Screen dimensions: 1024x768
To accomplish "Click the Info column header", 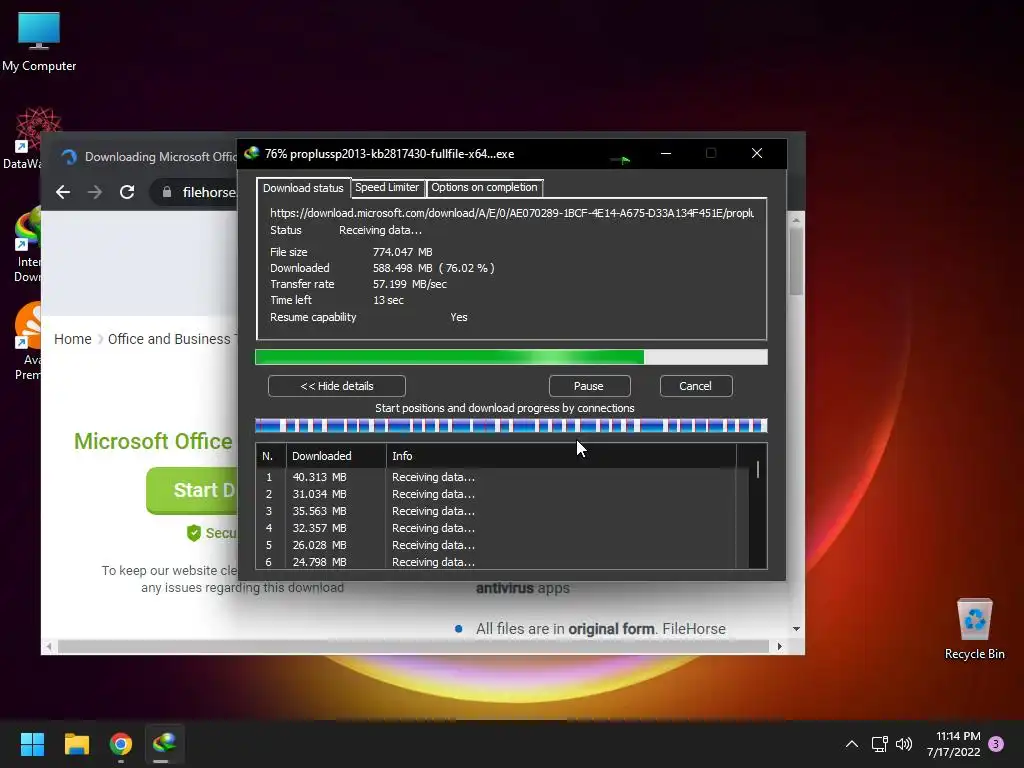I will click(x=561, y=456).
